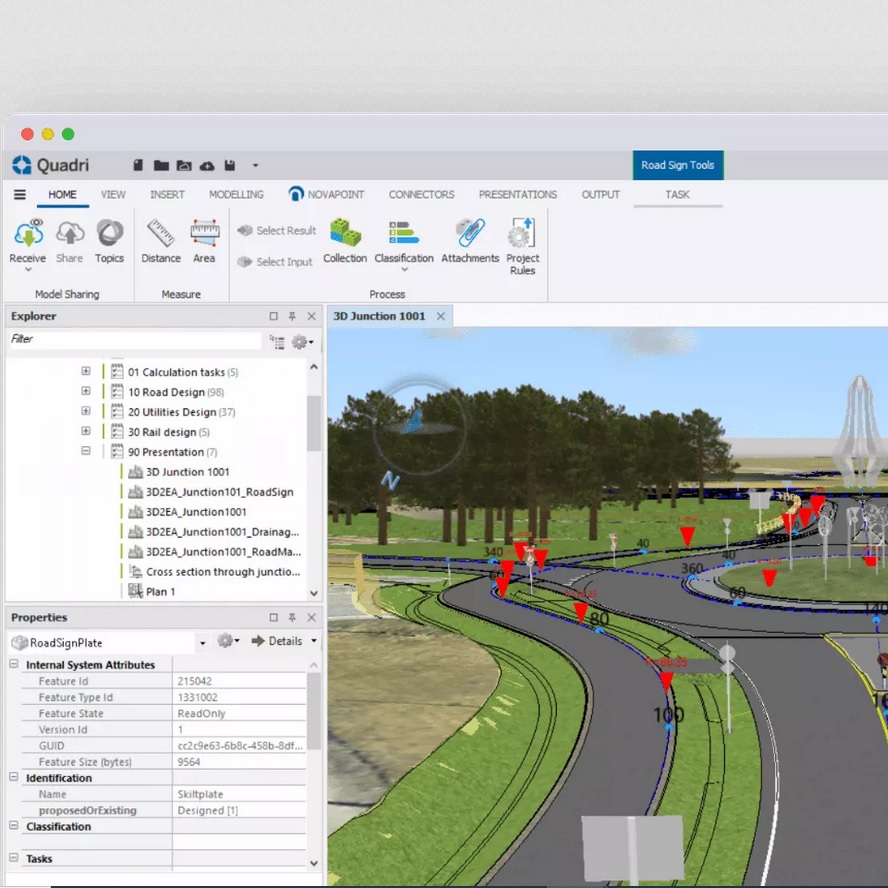Switch to the VIEW ribbon tab

coord(113,195)
